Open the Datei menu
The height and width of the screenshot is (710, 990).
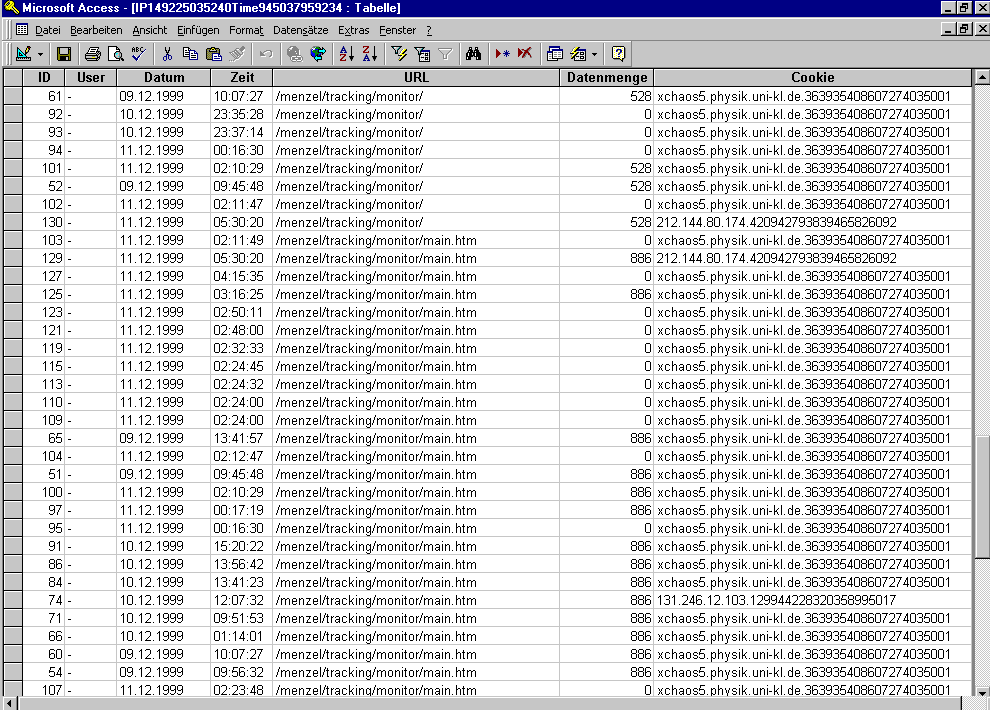48,30
